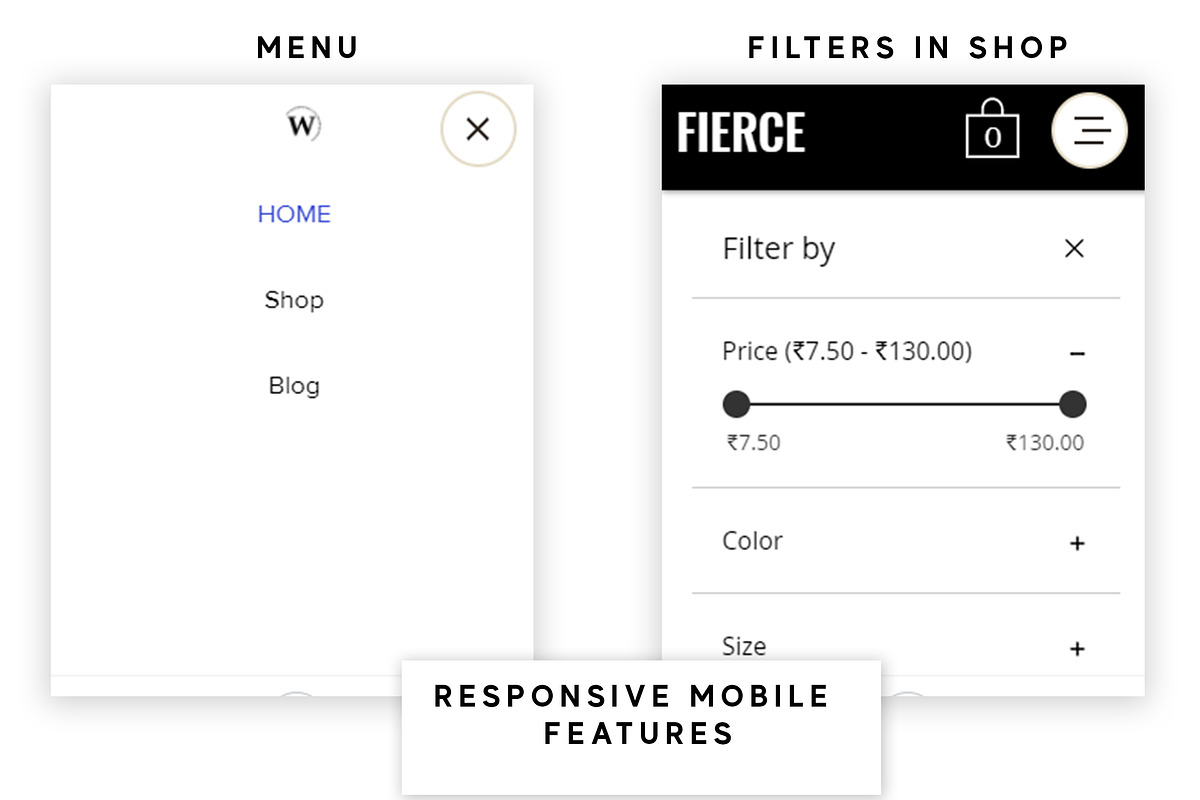
Task: Expand the Size filter section
Action: click(1077, 648)
